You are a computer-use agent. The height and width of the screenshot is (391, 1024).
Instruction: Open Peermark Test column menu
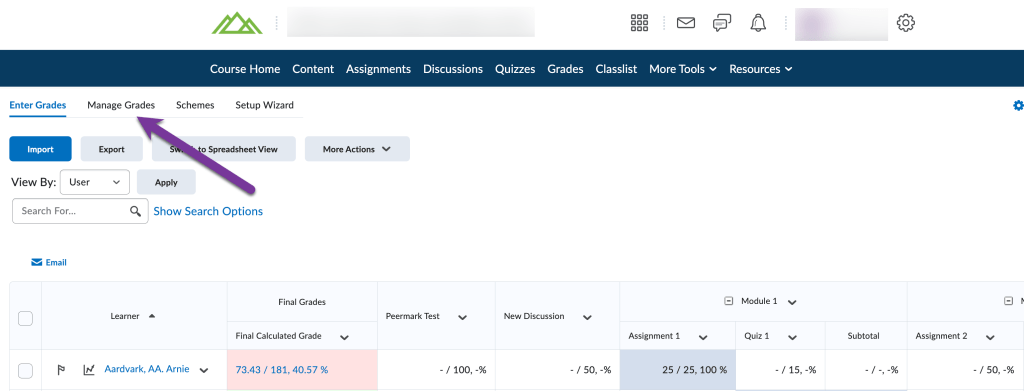pyautogui.click(x=462, y=317)
